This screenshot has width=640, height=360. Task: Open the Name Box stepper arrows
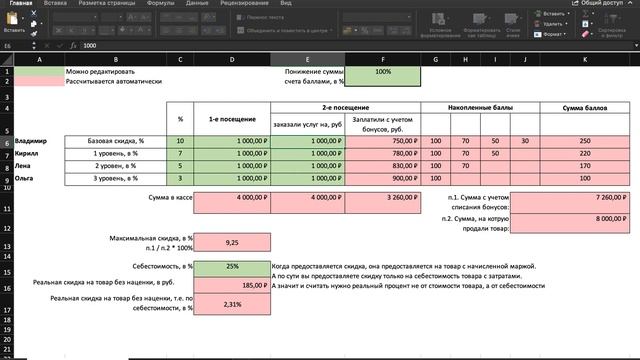(x=34, y=46)
